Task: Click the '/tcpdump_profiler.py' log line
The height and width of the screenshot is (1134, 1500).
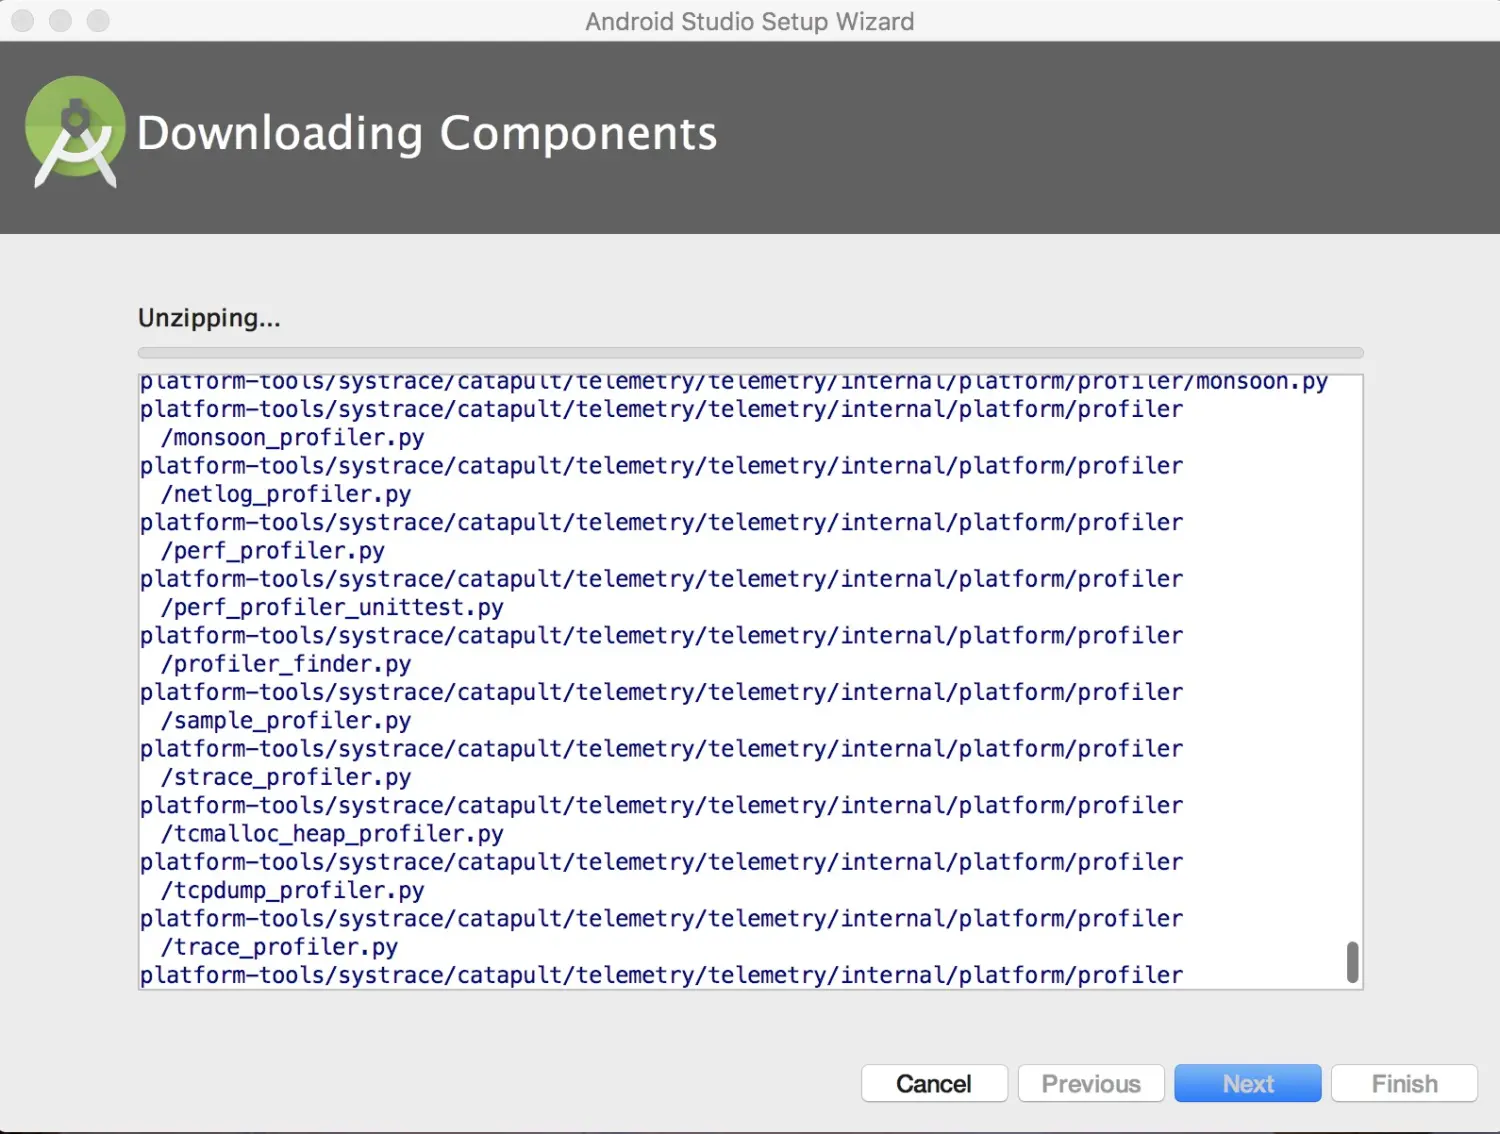Action: pos(292,890)
